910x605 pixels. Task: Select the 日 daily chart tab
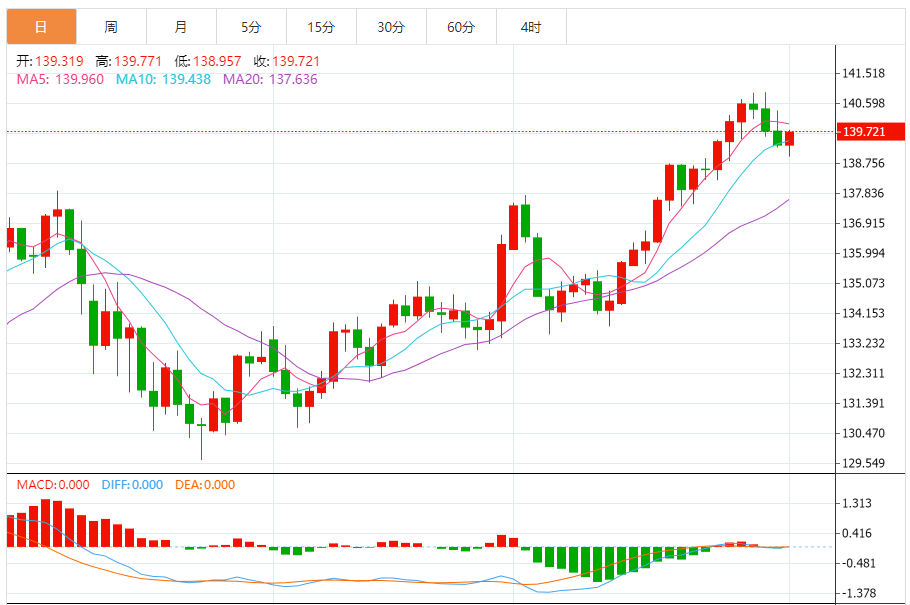tap(41, 27)
